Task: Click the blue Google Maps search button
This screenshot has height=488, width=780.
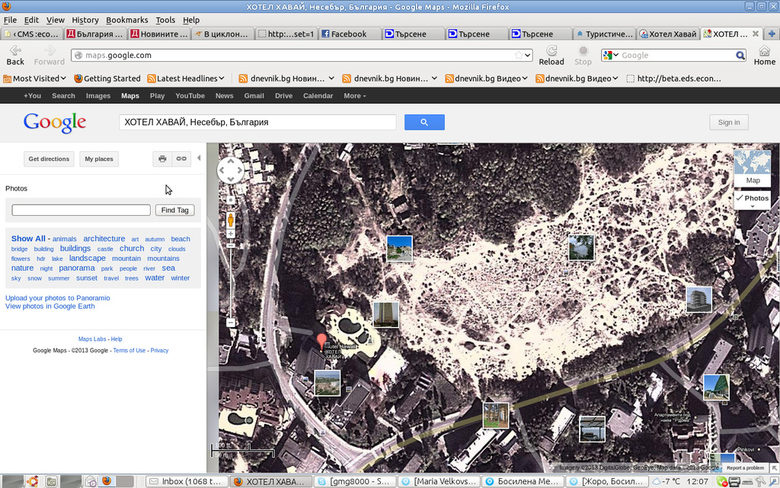Action: click(424, 122)
